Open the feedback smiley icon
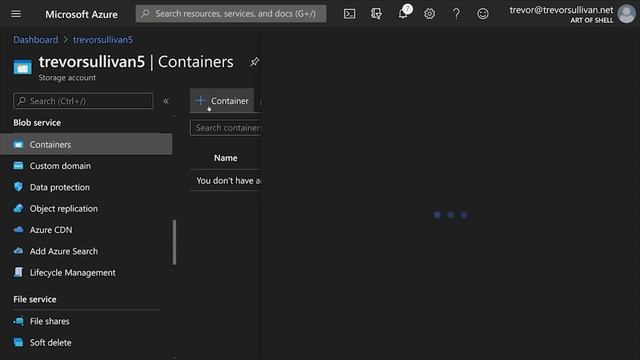Viewport: 640px width, 360px height. pos(483,14)
